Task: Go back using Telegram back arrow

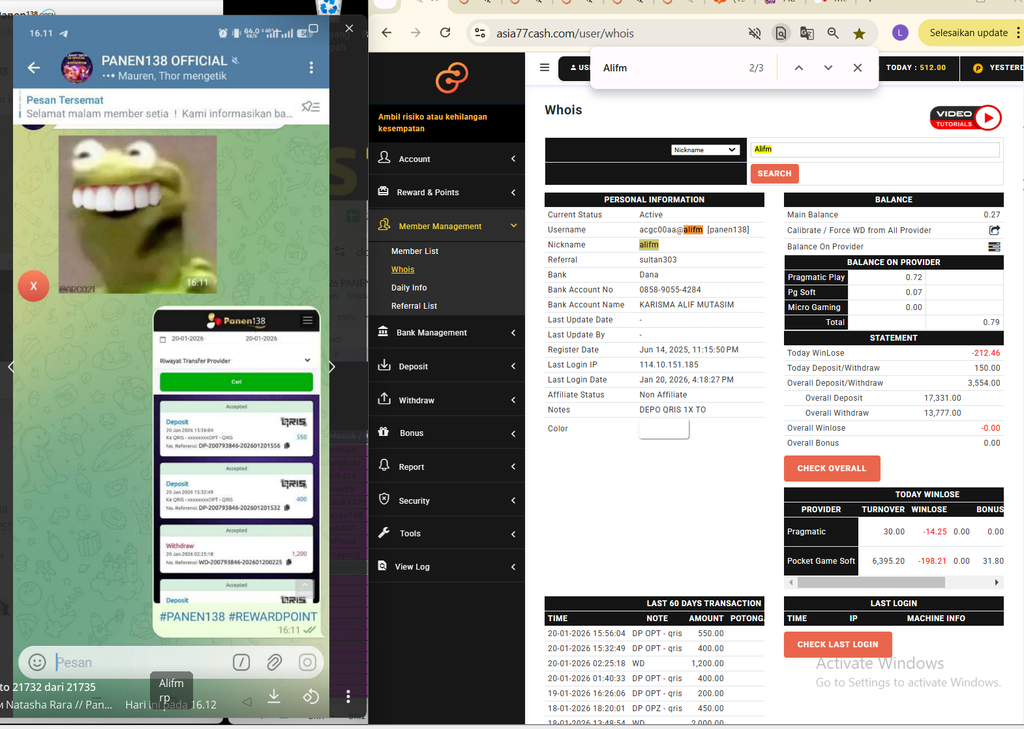Action: point(34,67)
